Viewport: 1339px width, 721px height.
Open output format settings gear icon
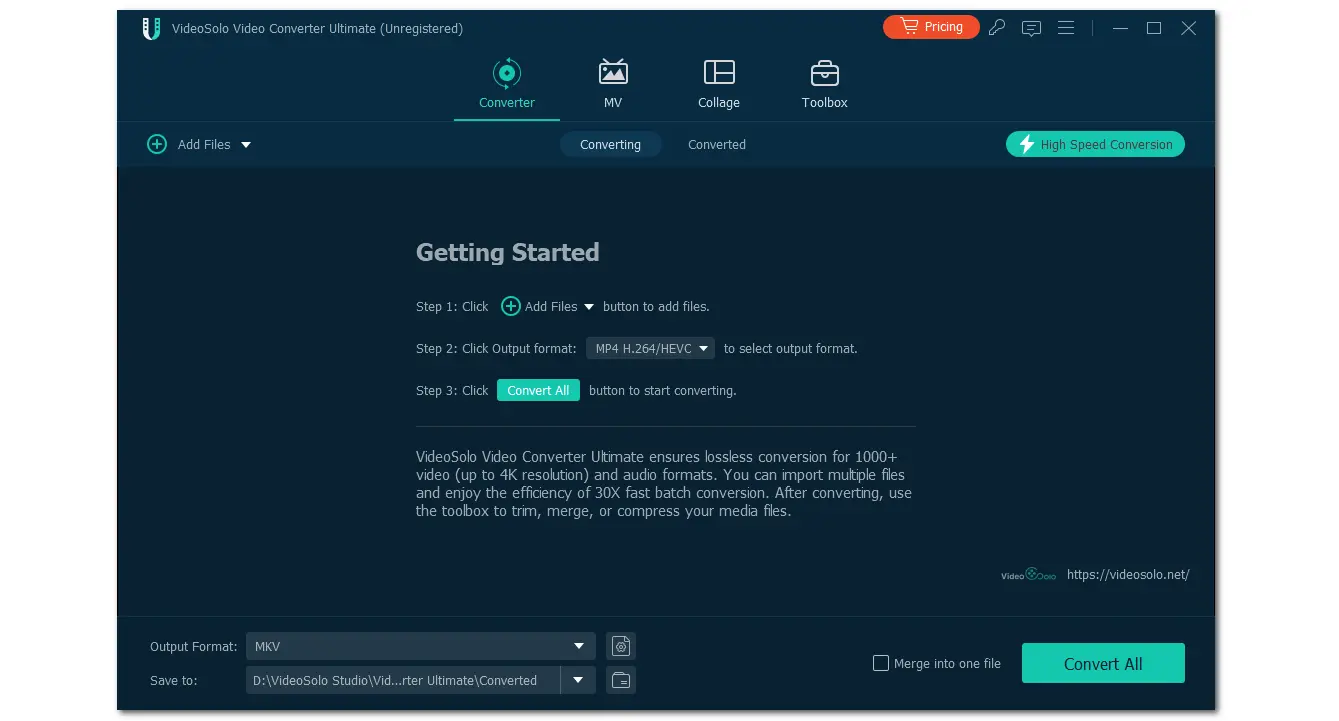pos(621,646)
